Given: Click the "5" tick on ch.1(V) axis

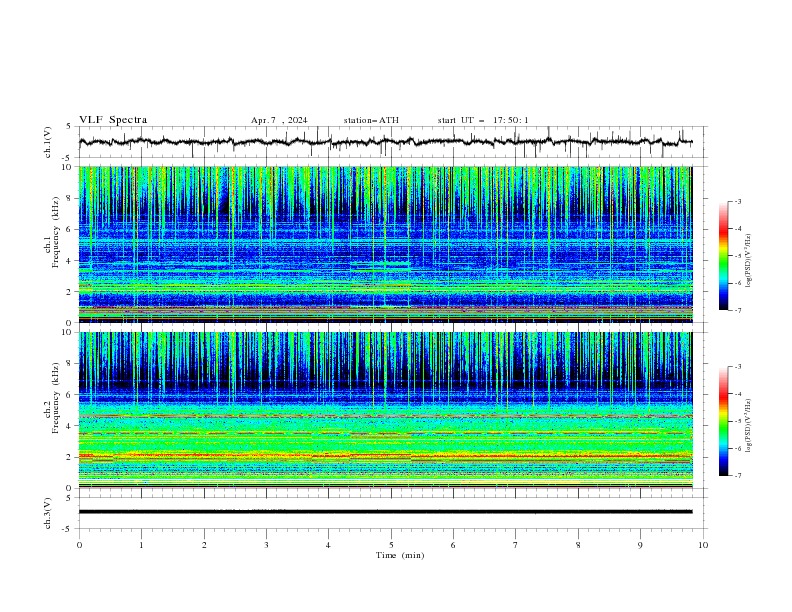Looking at the screenshot, I should click(x=69, y=127).
